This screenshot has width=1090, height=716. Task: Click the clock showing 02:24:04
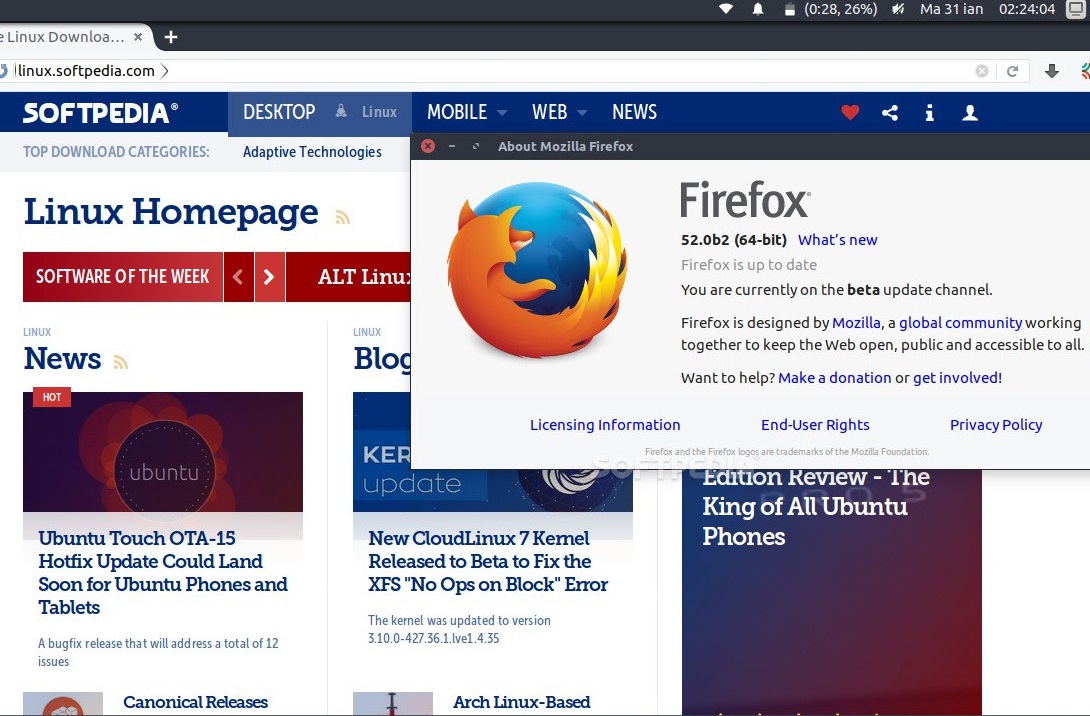(1027, 9)
